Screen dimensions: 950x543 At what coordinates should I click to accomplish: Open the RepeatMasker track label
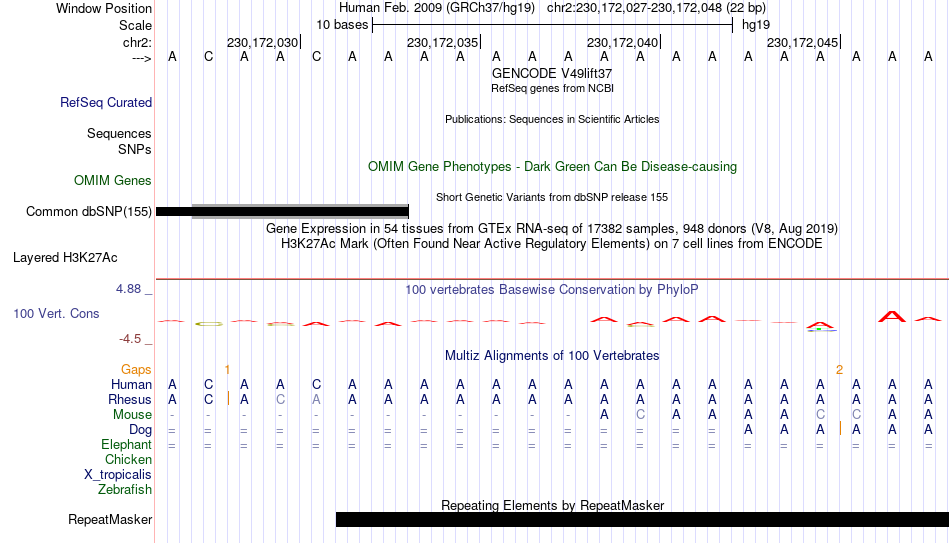pyautogui.click(x=110, y=519)
